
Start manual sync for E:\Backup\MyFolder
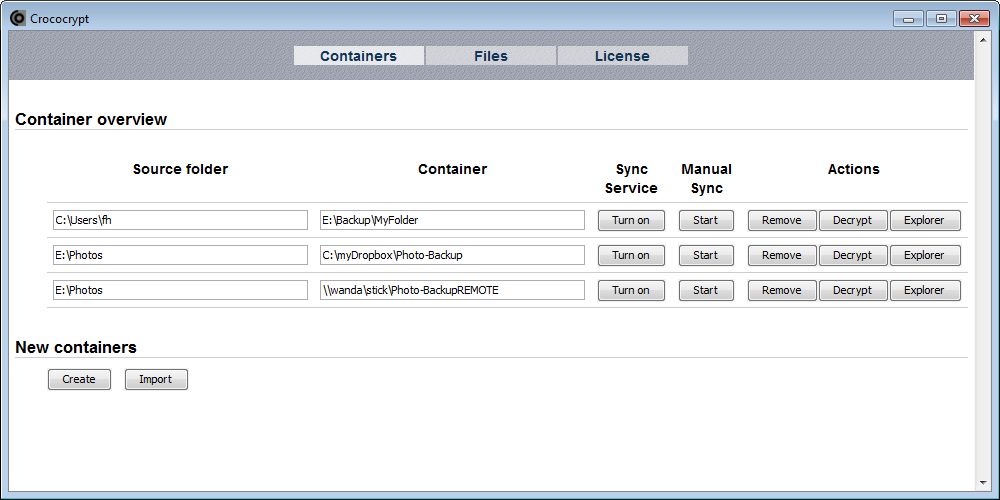(706, 220)
